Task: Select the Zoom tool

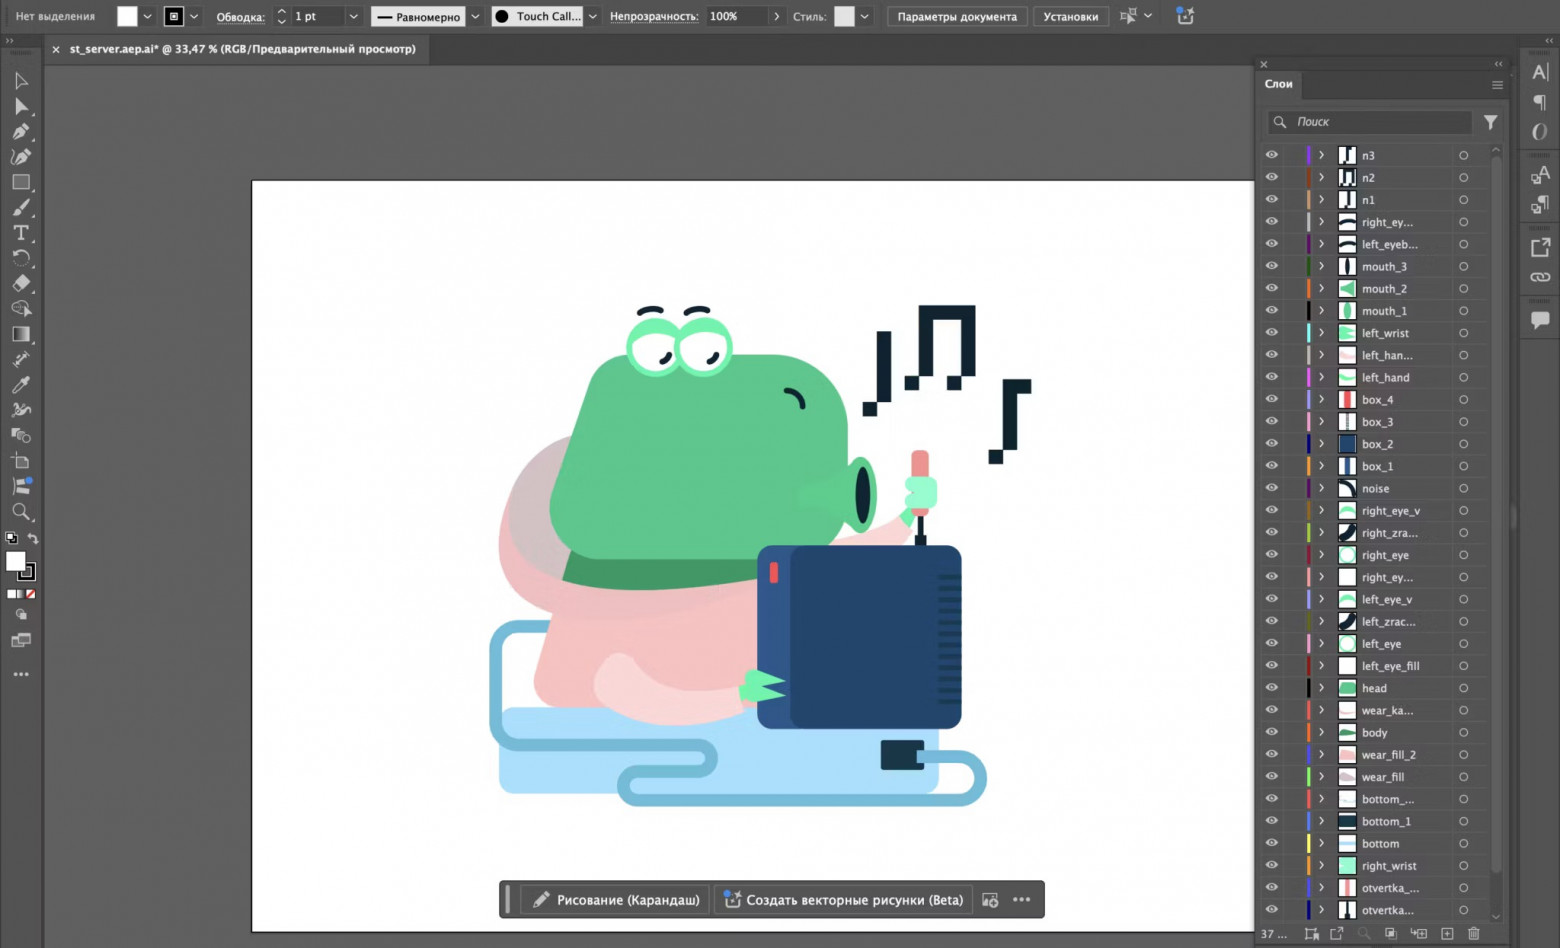Action: click(x=21, y=512)
